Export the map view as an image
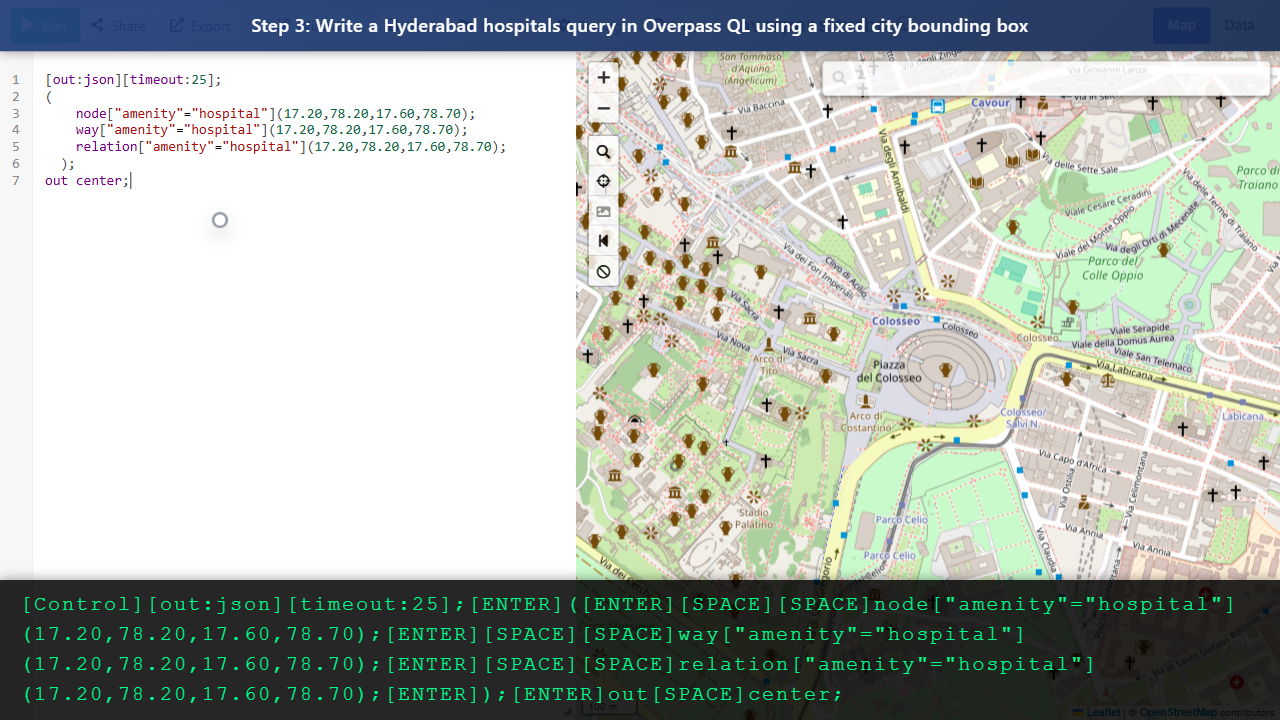 (603, 211)
